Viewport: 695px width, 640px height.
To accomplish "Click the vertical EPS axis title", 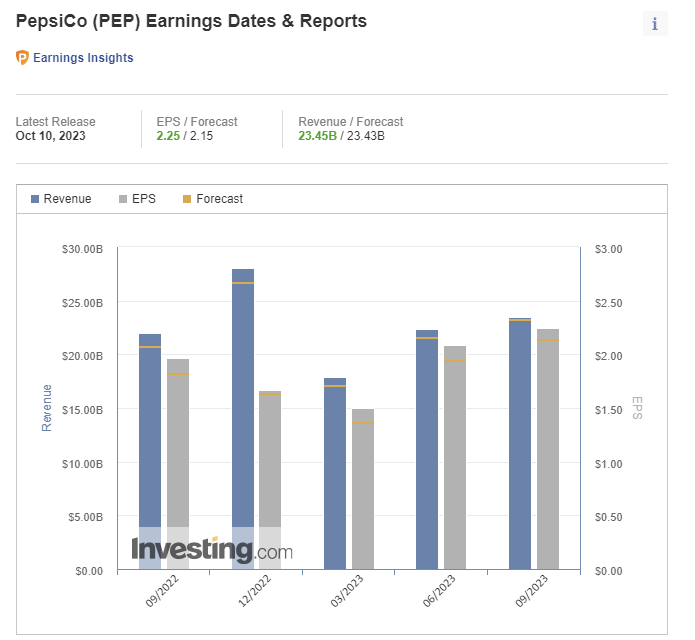I will tap(637, 408).
